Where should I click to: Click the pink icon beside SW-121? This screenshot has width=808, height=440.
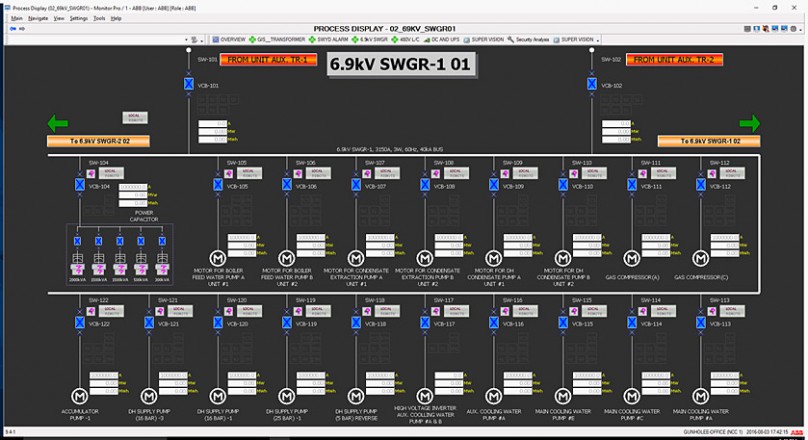coord(160,311)
